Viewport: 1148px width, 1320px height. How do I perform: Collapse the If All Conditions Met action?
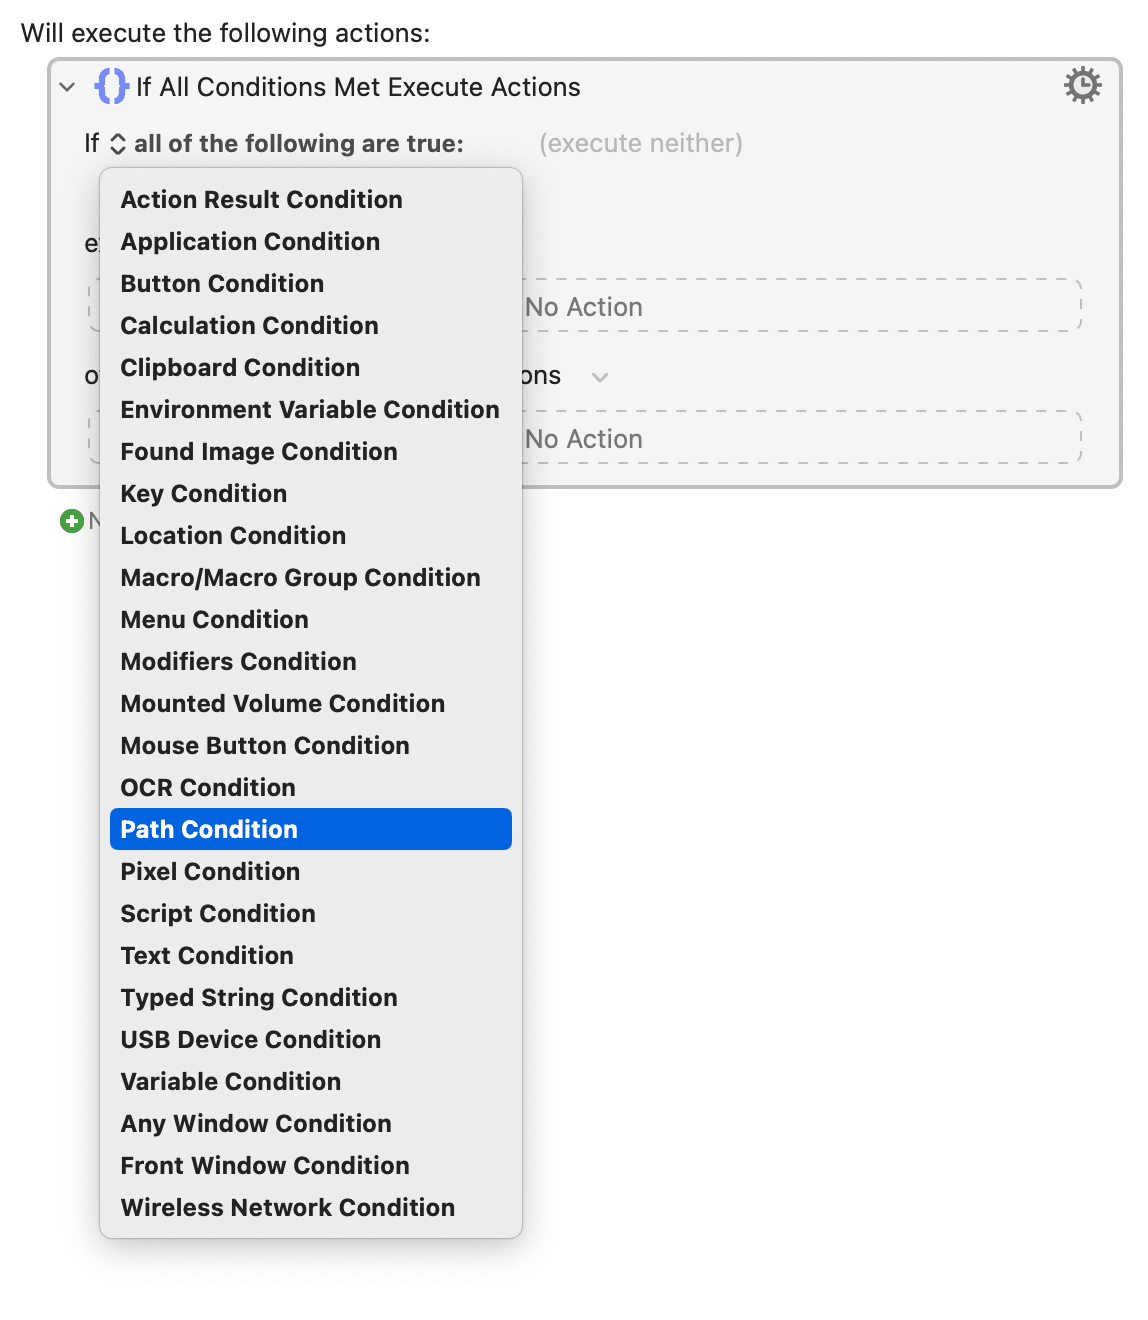[x=67, y=87]
